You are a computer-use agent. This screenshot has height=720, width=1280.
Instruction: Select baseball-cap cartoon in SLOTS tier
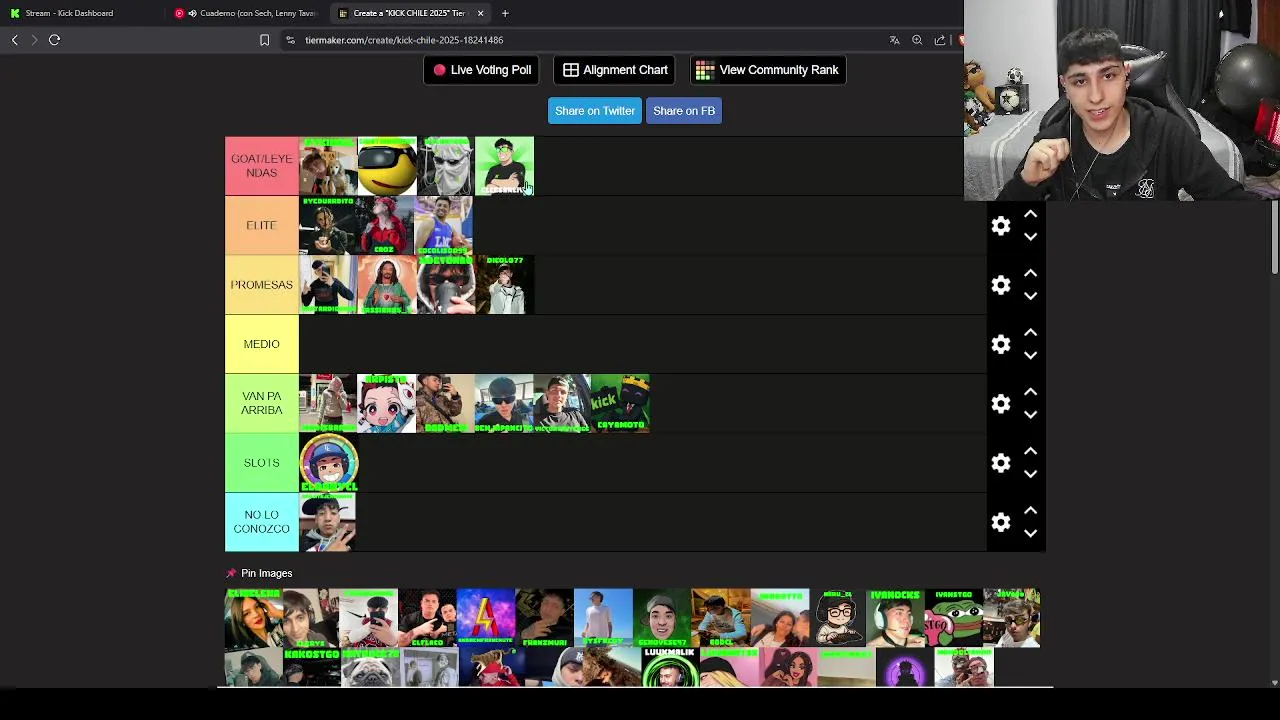[x=329, y=463]
